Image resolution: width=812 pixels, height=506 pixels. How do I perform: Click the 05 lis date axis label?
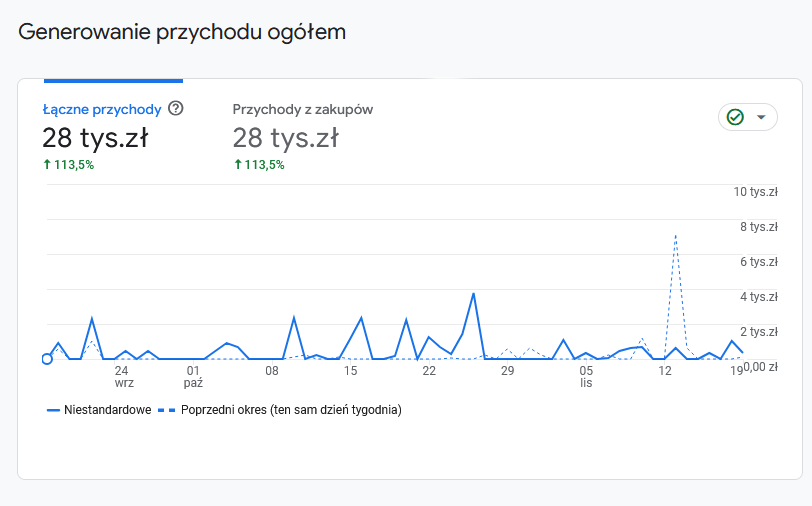[x=586, y=377]
